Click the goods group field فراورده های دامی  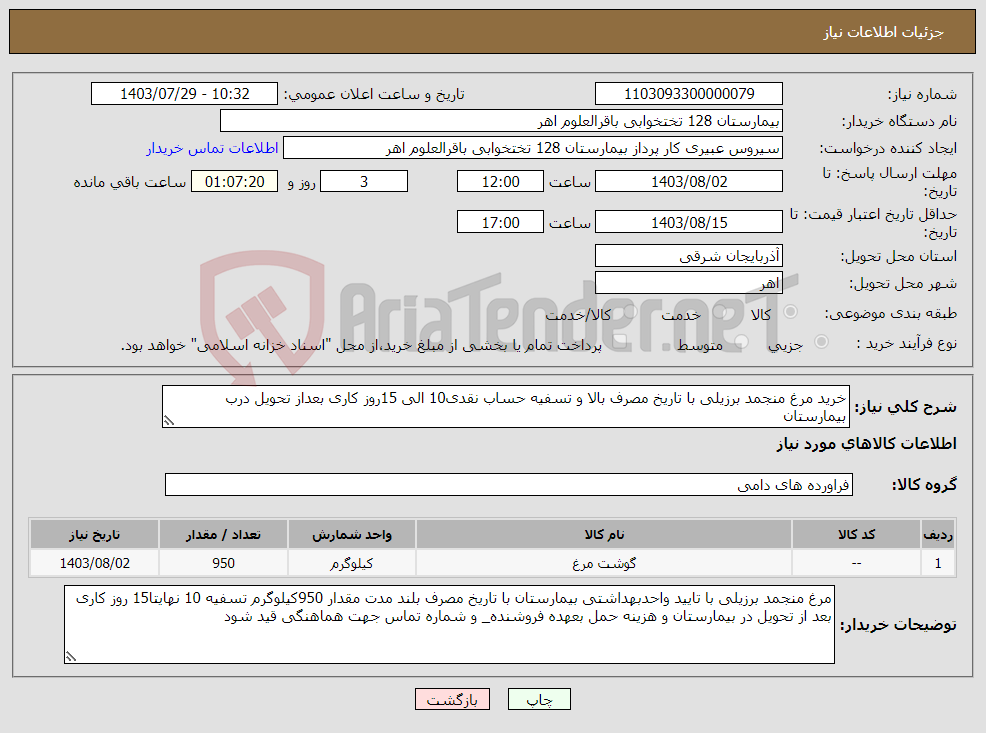[509, 485]
